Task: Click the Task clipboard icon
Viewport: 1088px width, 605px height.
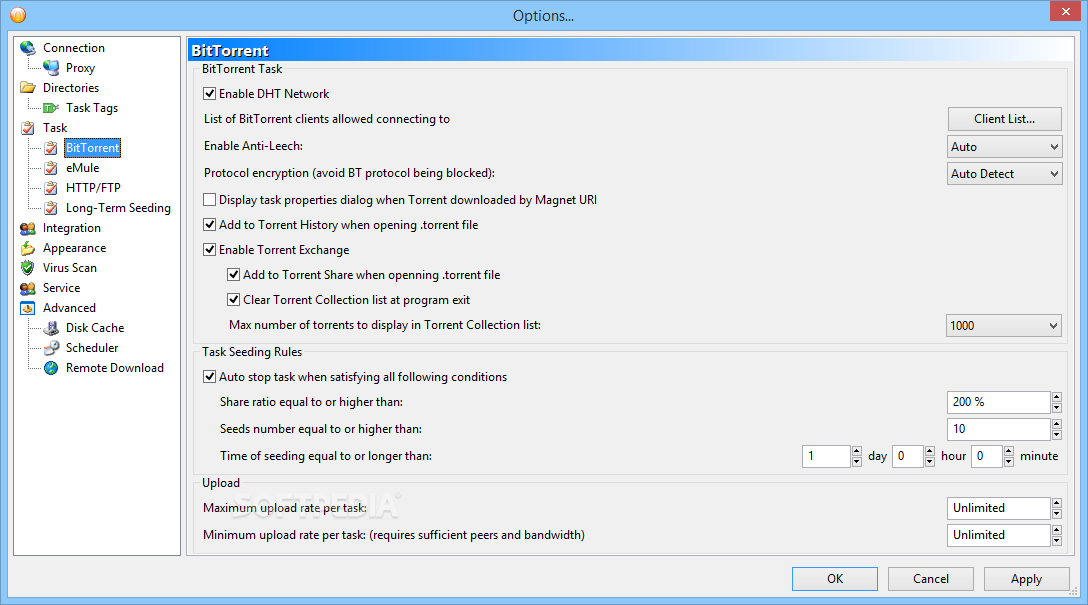Action: [x=28, y=128]
